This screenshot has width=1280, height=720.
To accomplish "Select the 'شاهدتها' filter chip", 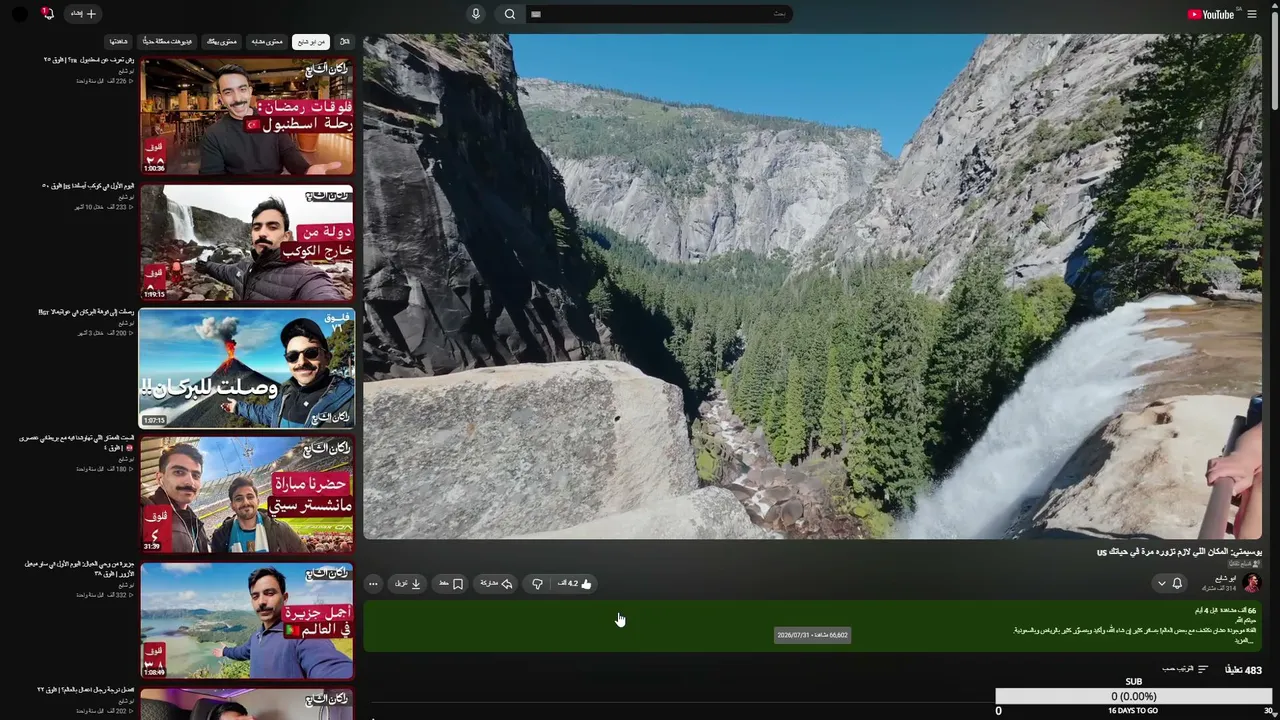I will [x=119, y=42].
